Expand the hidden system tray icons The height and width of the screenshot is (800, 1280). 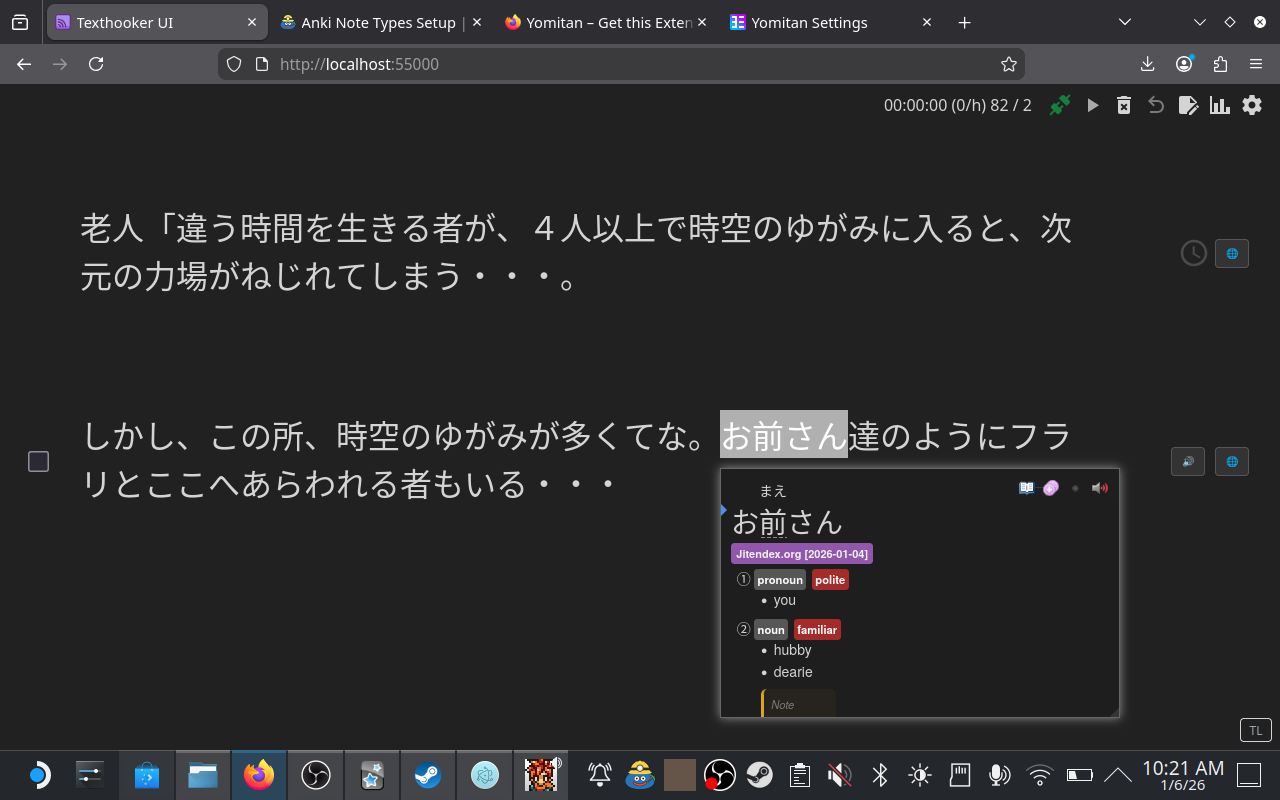click(x=1118, y=775)
